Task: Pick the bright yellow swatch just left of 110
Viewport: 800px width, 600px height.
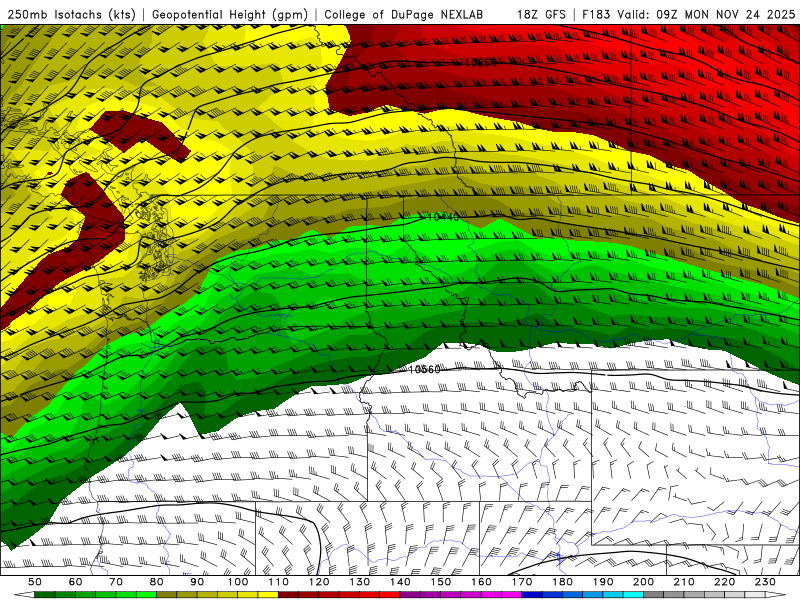Action: click(x=268, y=595)
